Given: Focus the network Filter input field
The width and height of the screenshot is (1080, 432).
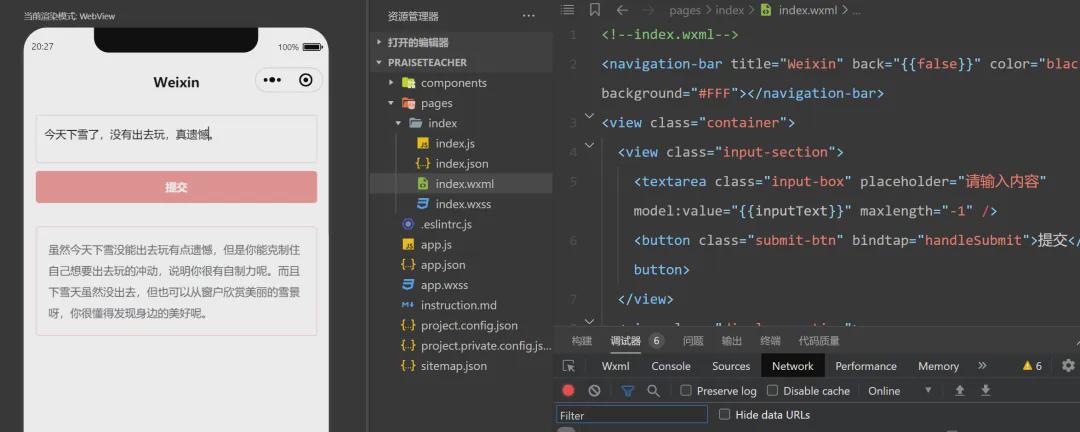Looking at the screenshot, I should pyautogui.click(x=632, y=415).
